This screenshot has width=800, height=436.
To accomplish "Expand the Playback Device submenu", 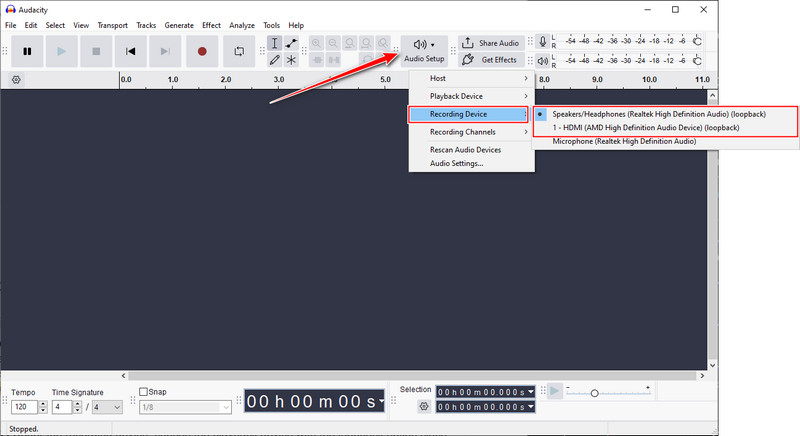I will pos(471,96).
